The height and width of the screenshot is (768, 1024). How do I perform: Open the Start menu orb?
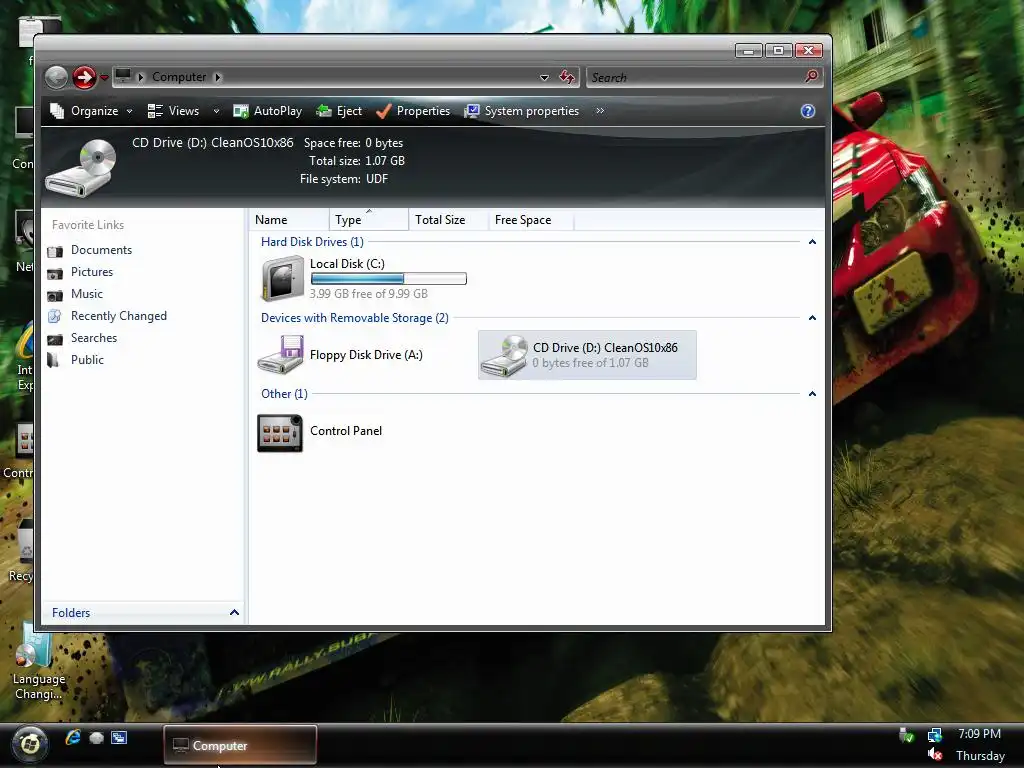29,743
